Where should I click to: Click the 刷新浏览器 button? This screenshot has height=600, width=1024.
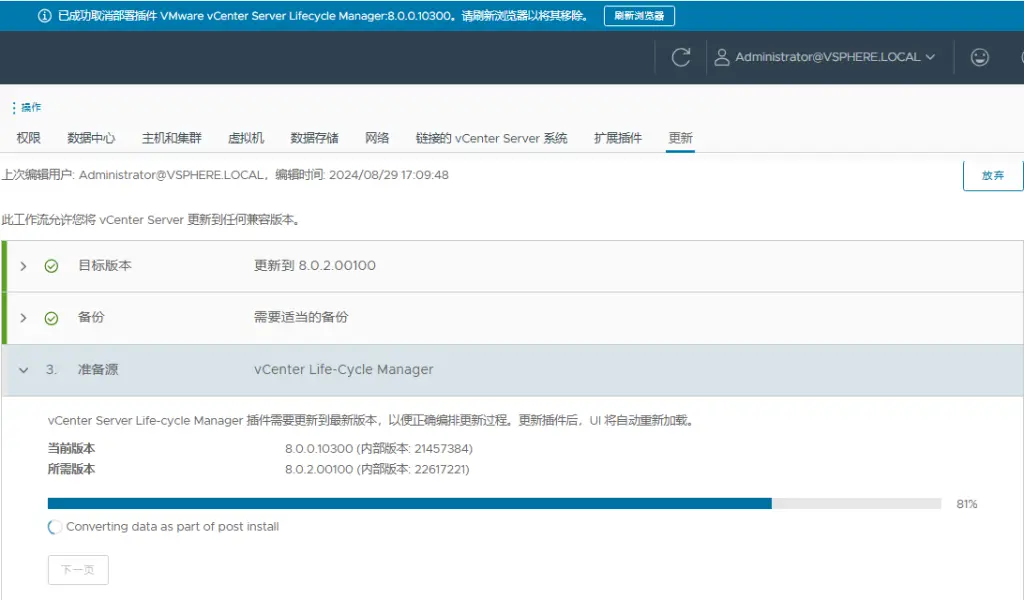click(x=639, y=16)
